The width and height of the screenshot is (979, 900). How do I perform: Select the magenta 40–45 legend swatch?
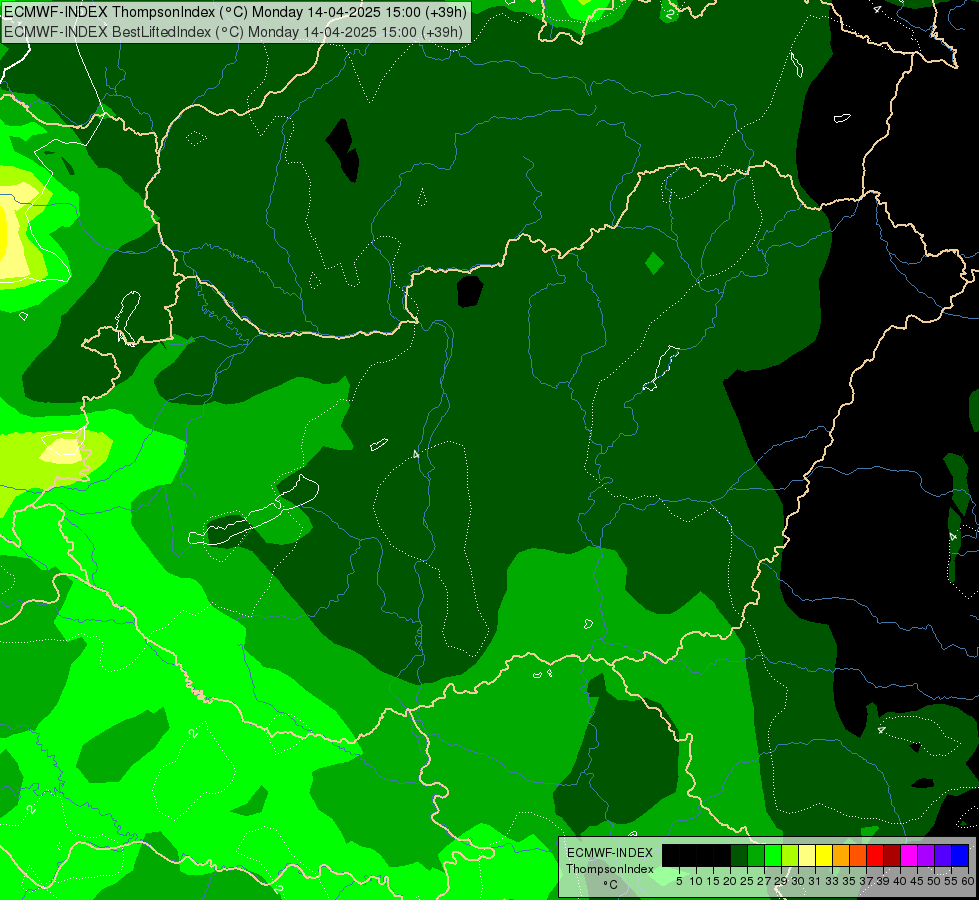point(909,855)
